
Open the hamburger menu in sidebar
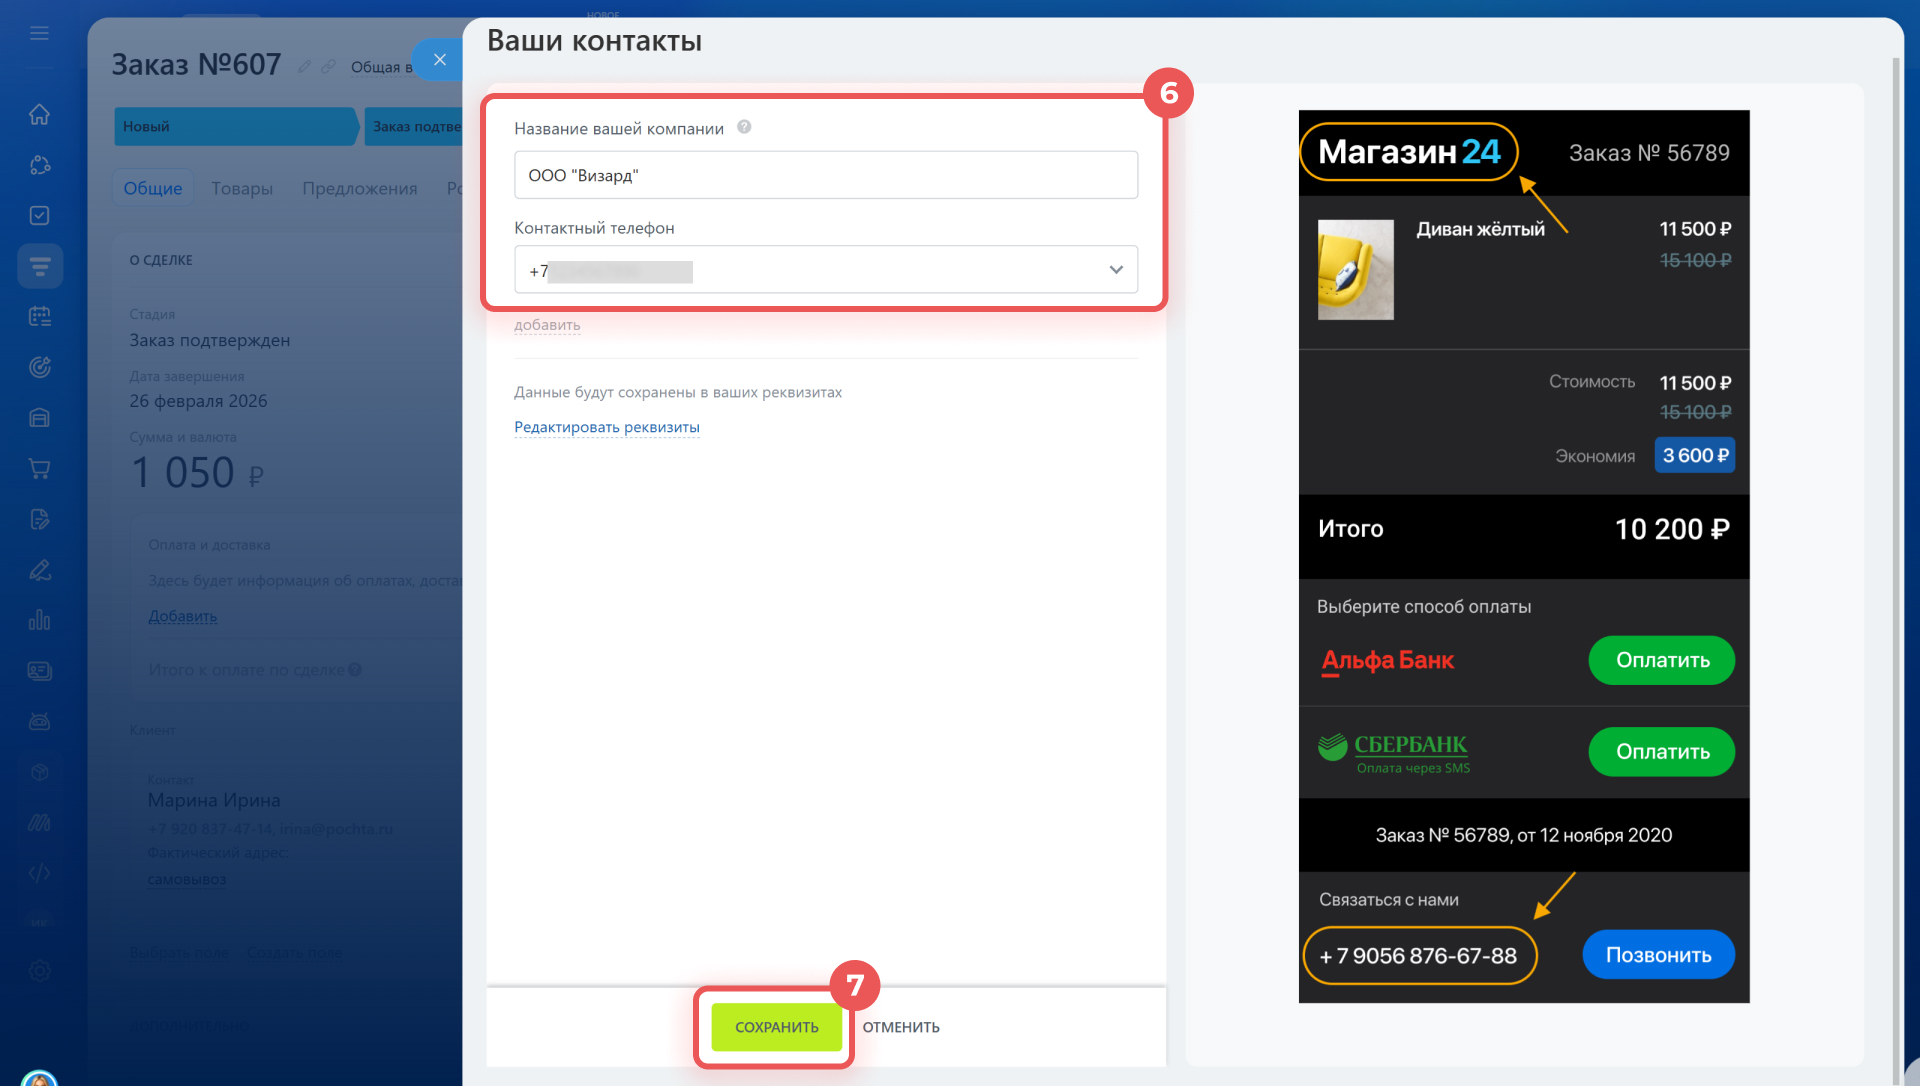click(39, 33)
